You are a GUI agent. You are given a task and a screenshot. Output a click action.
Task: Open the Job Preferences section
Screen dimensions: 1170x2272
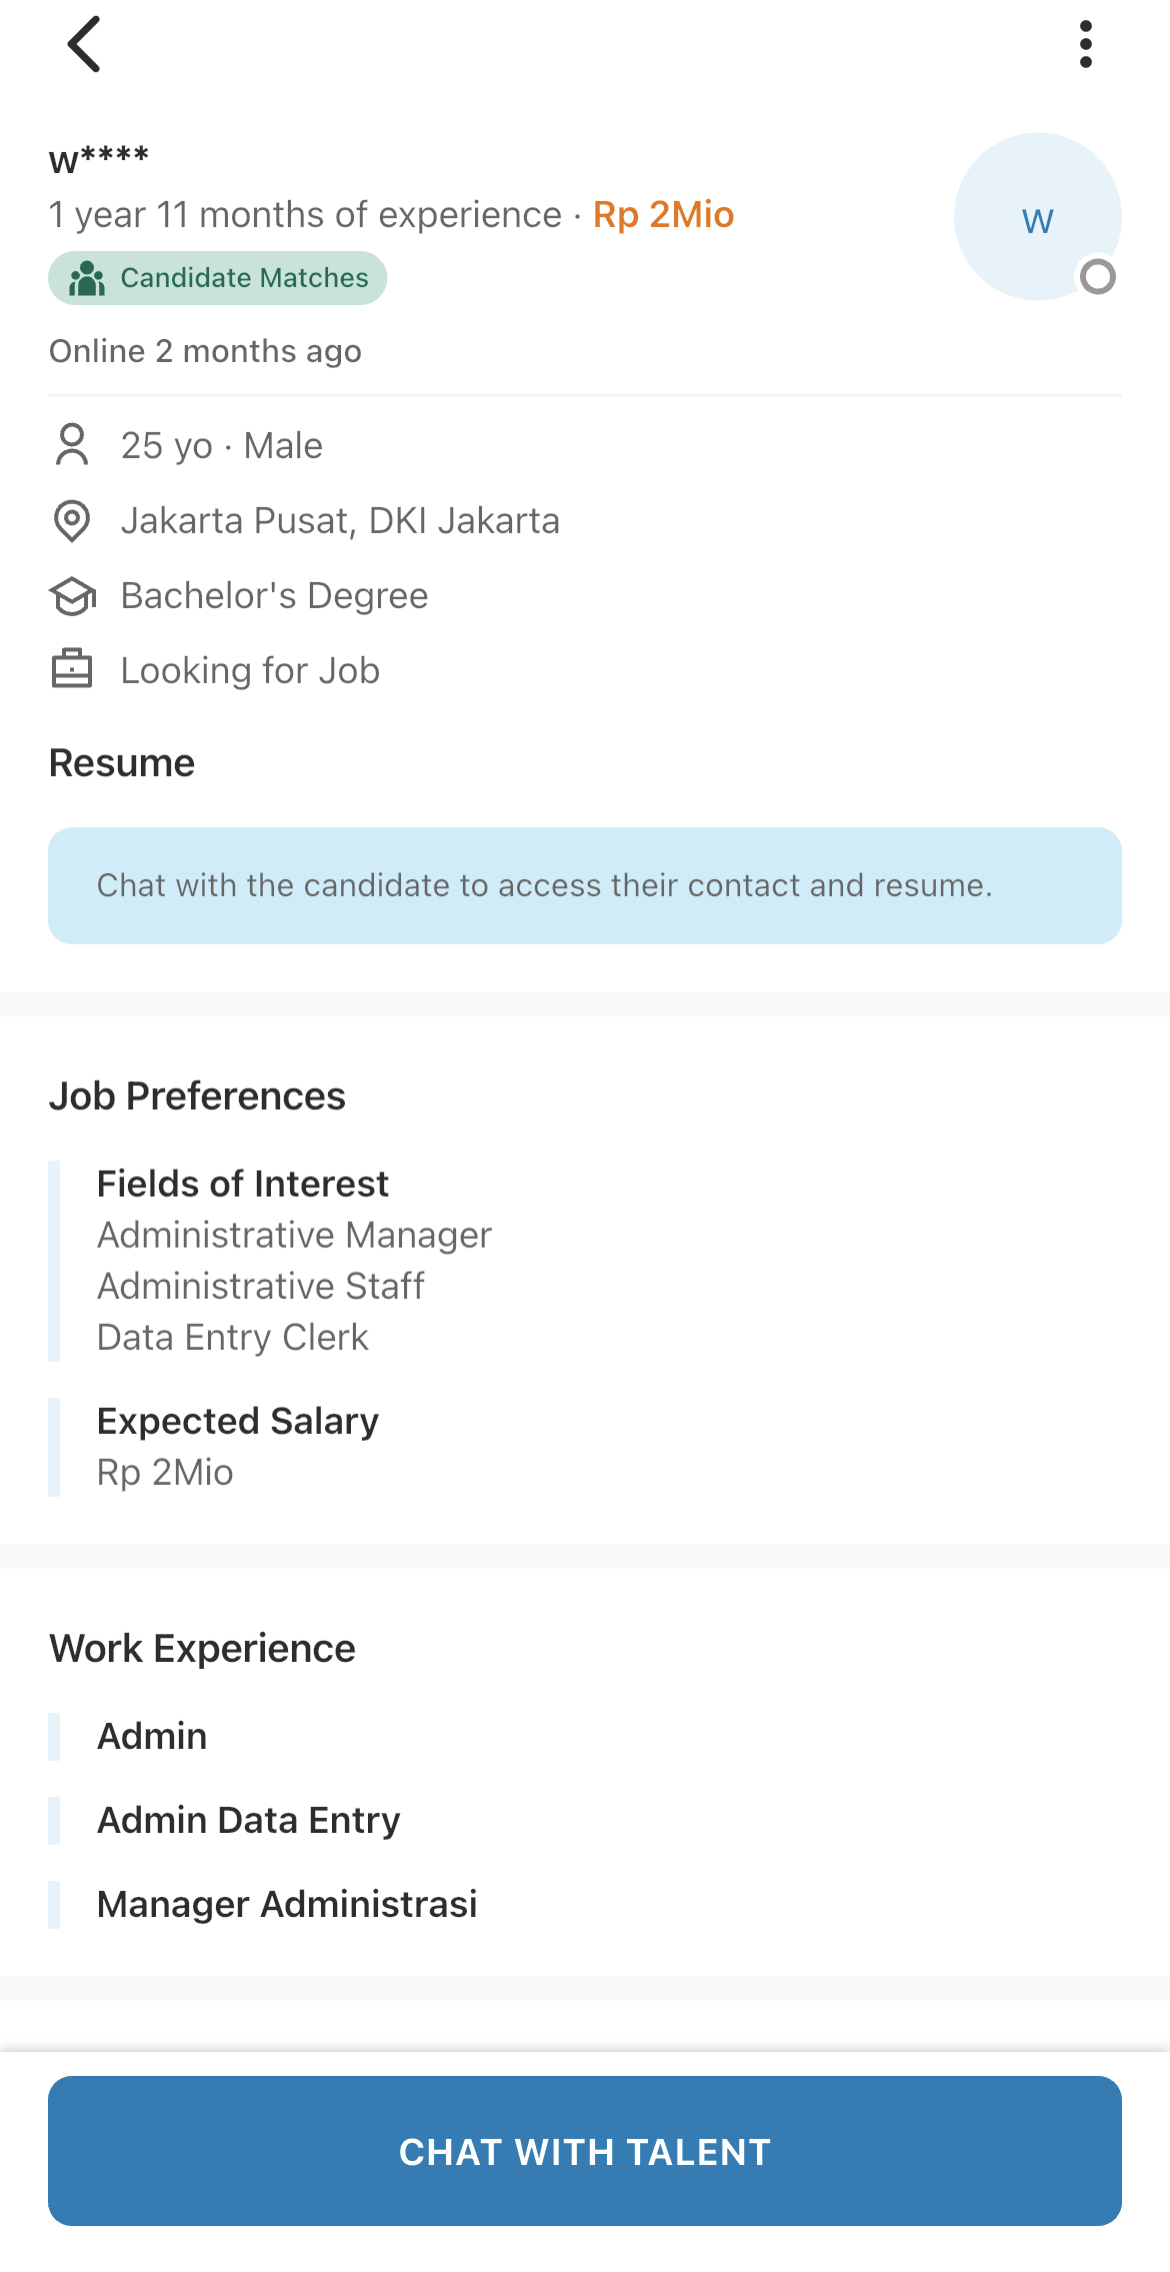pyautogui.click(x=198, y=1096)
